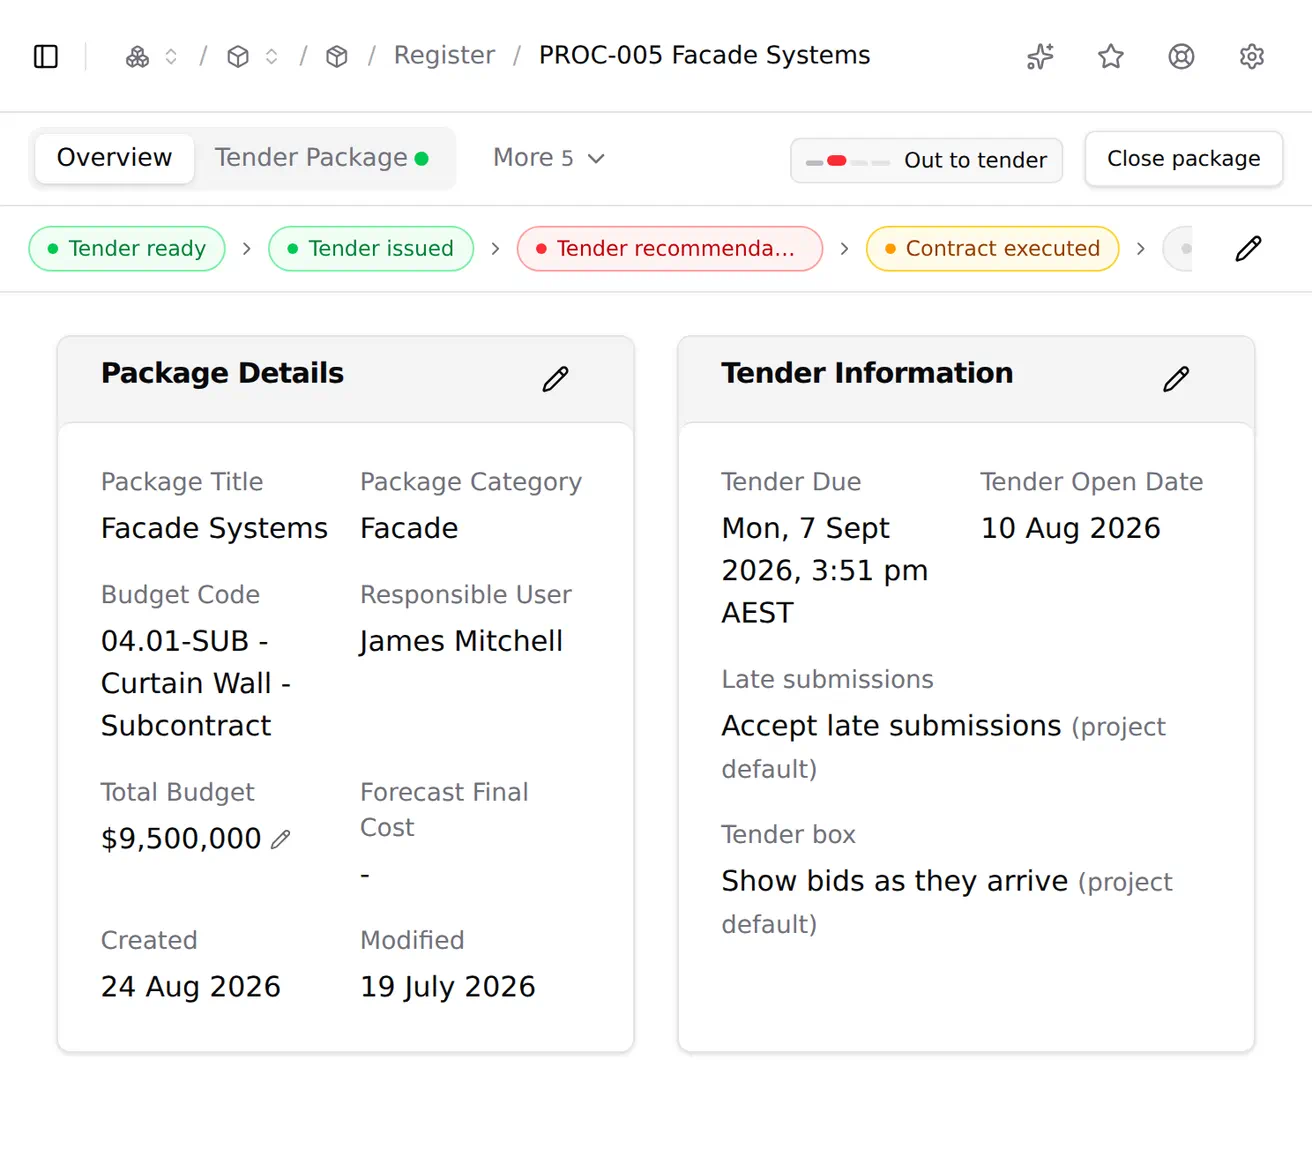Click Show bids as they arrive text
1312x1164 pixels.
click(x=894, y=881)
